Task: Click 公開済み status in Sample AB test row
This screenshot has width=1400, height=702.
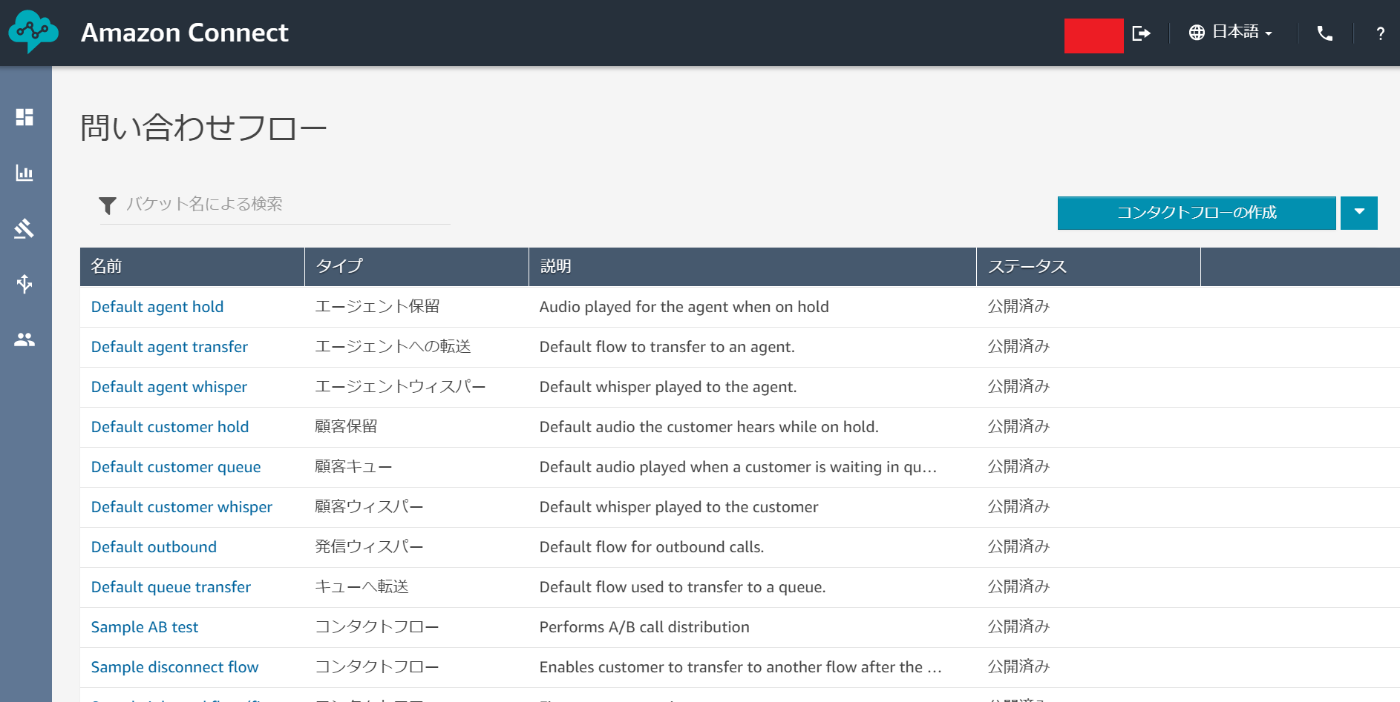Action: (1019, 627)
